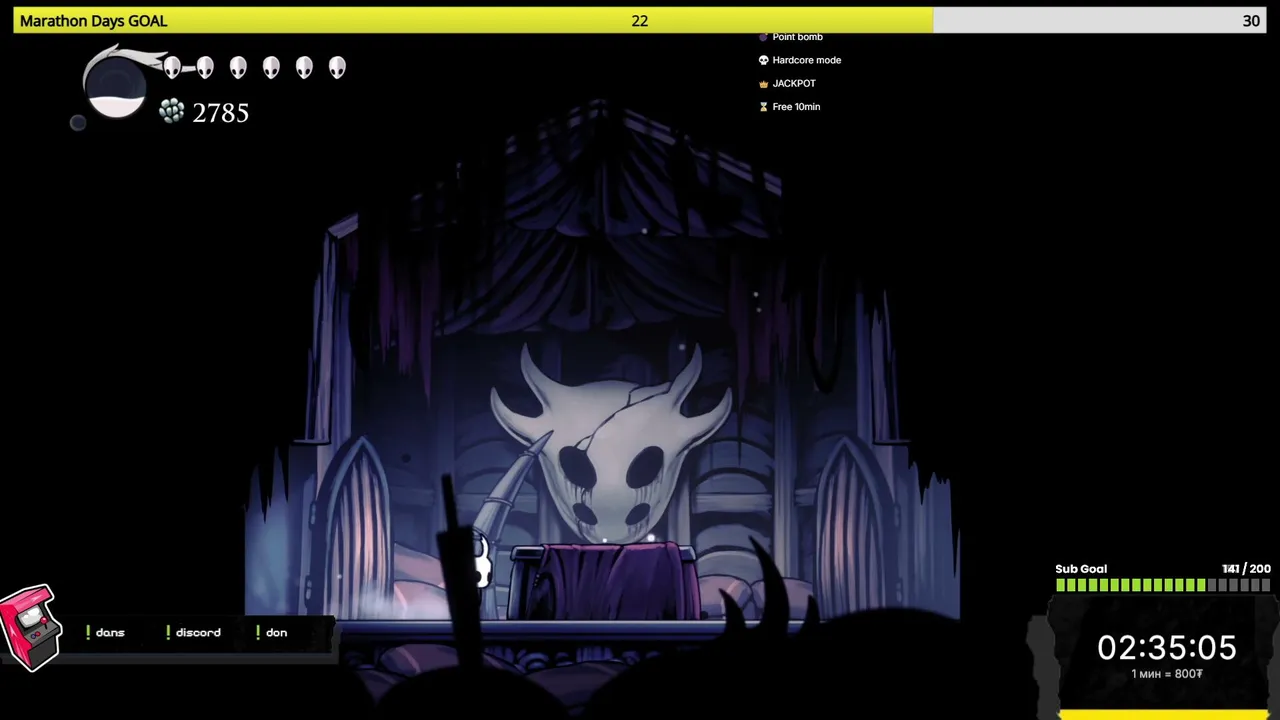1280x720 pixels.
Task: Click the "Hardcore mode" reward text
Action: pyautogui.click(x=806, y=60)
